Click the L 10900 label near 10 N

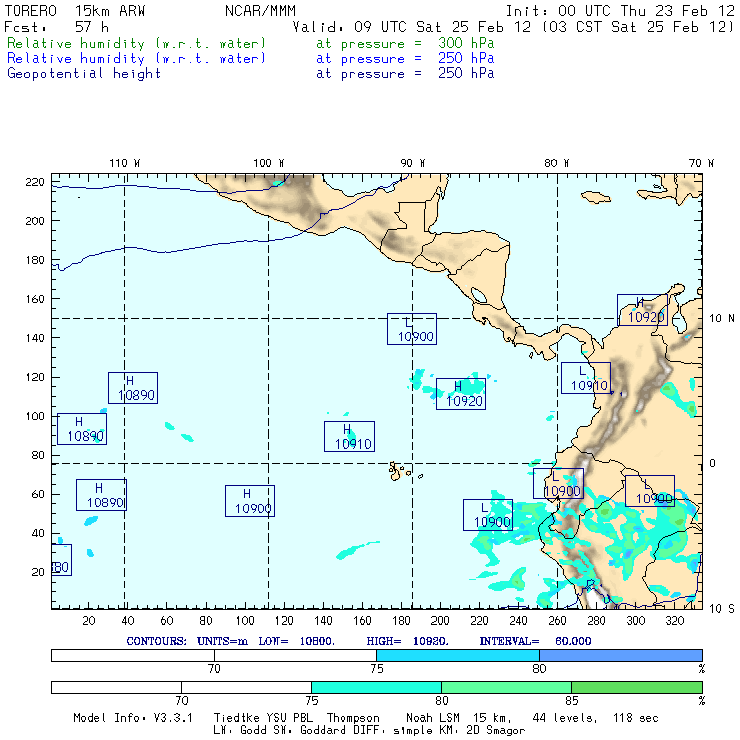(x=412, y=329)
